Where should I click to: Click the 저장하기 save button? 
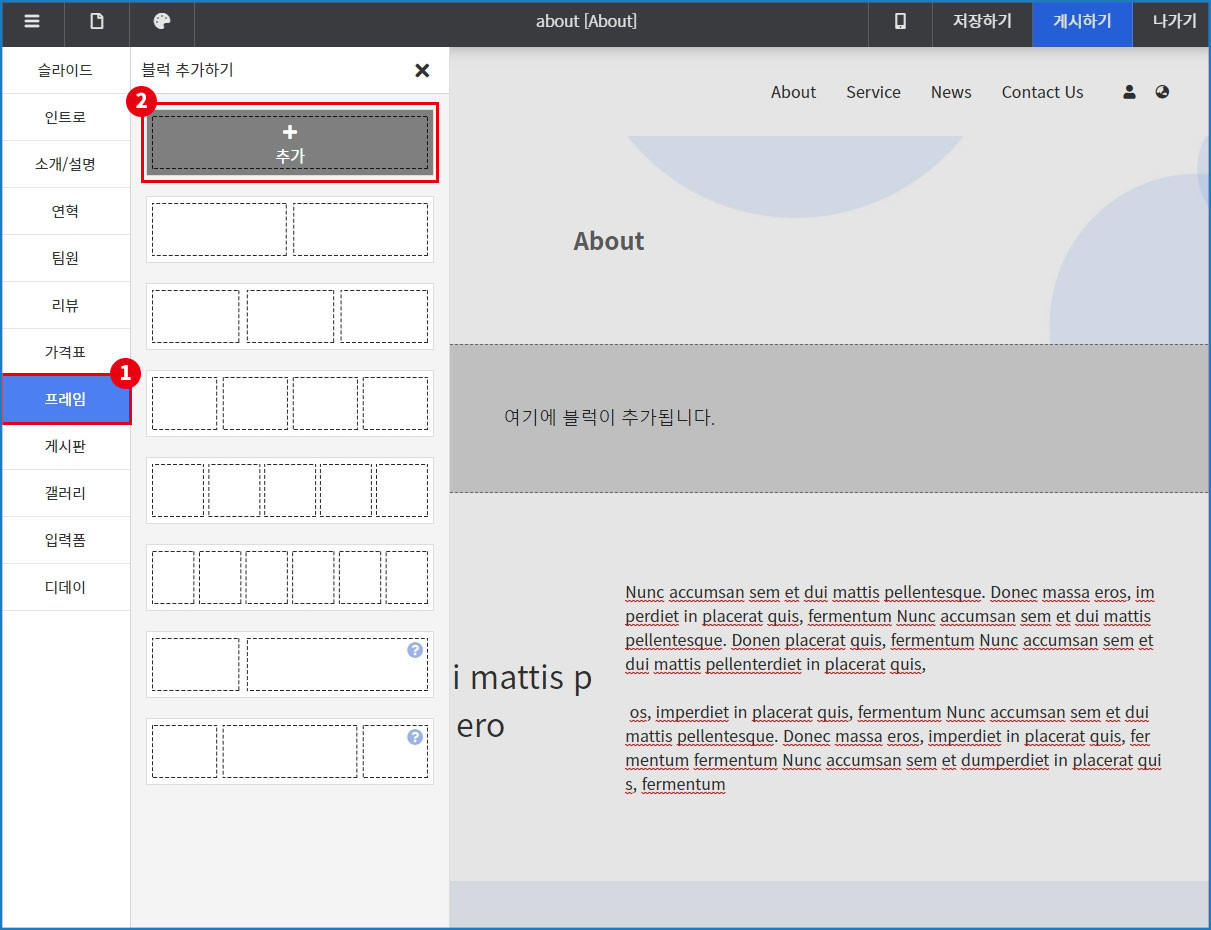[982, 22]
